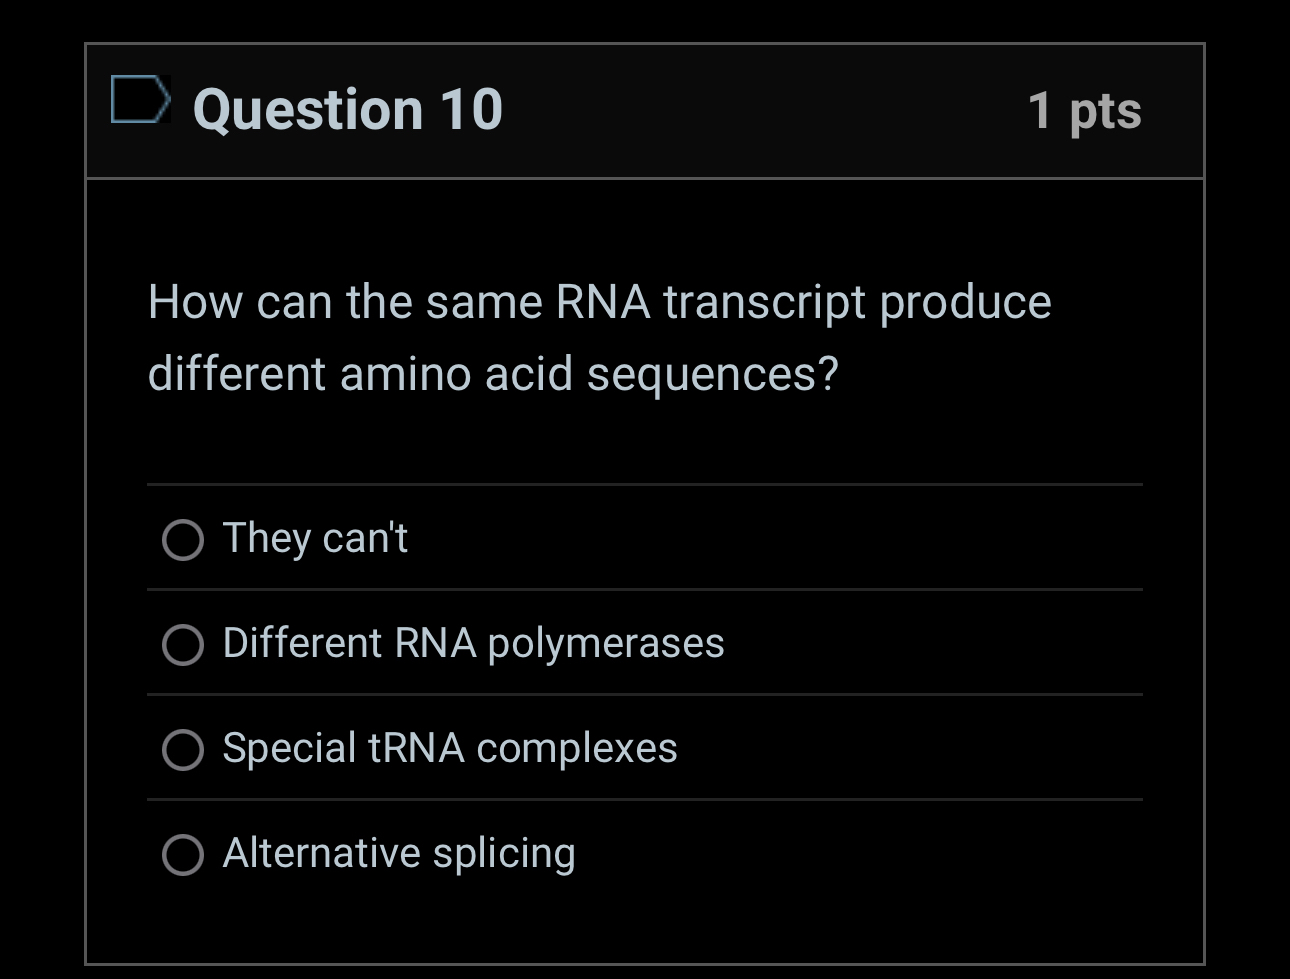Choose the first answer option circle
1290x979 pixels.
(183, 541)
